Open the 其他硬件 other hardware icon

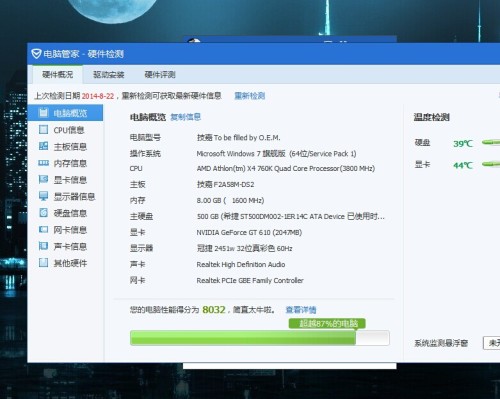click(43, 263)
